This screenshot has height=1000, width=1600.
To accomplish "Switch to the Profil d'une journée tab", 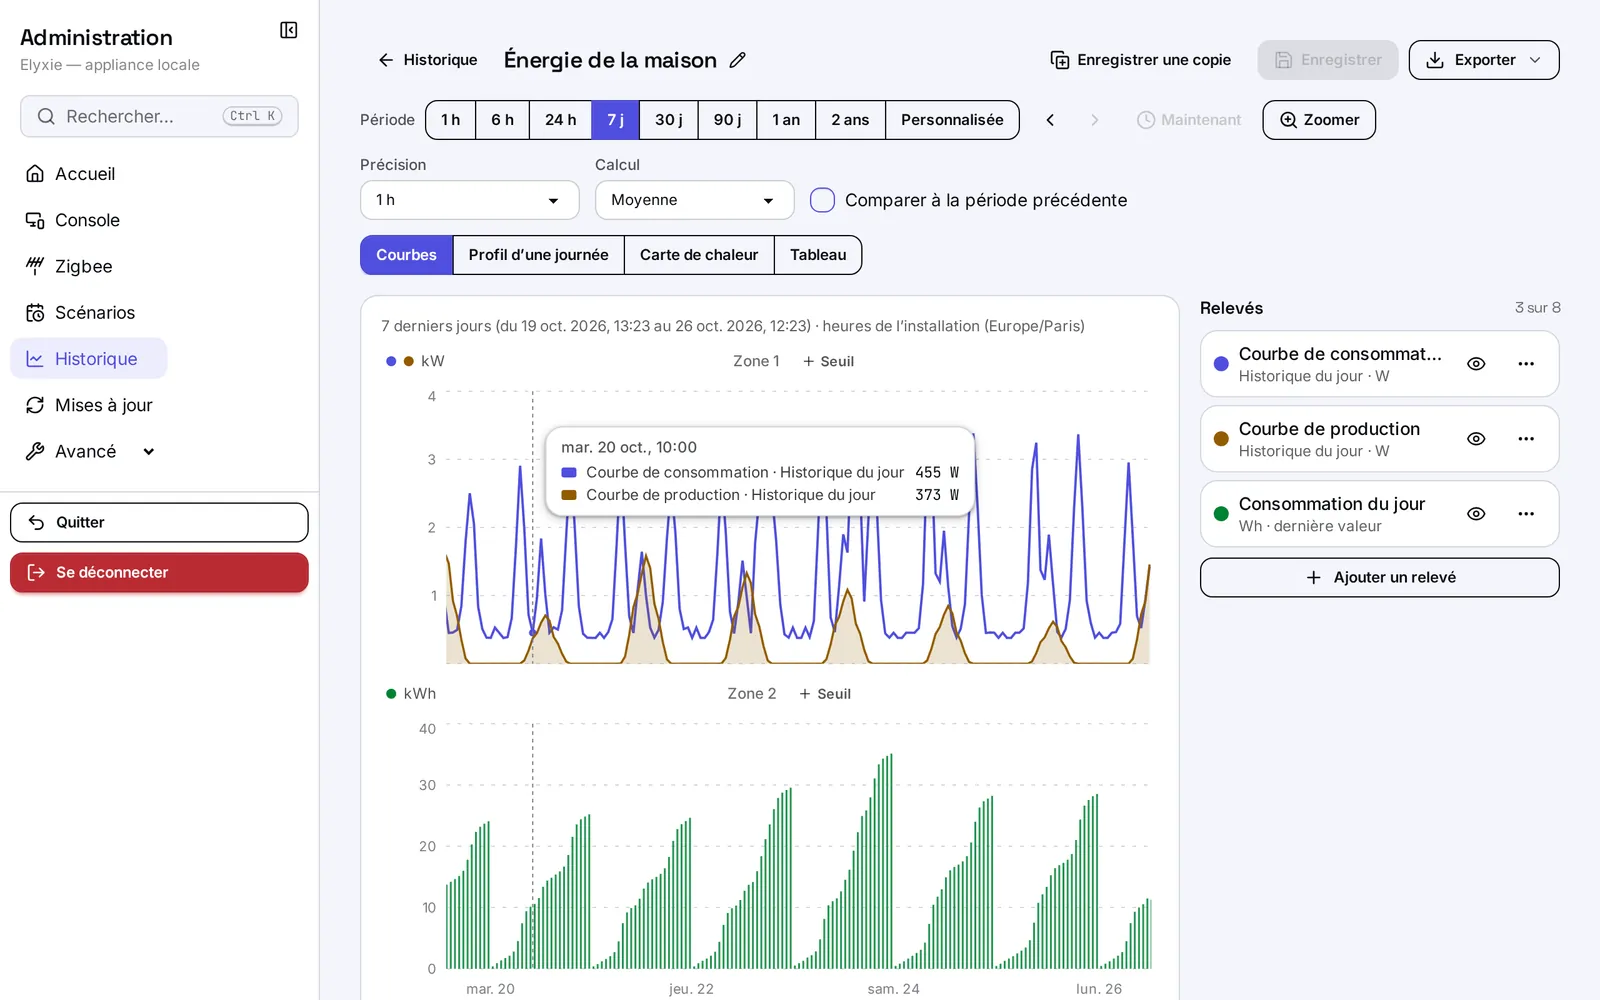I will pyautogui.click(x=538, y=255).
